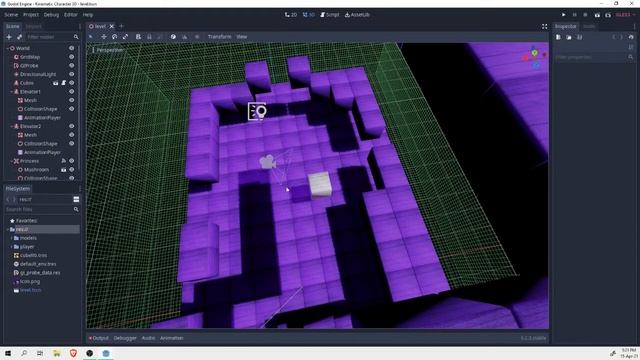
Task: Click the Pause scene button
Action: 575,15
